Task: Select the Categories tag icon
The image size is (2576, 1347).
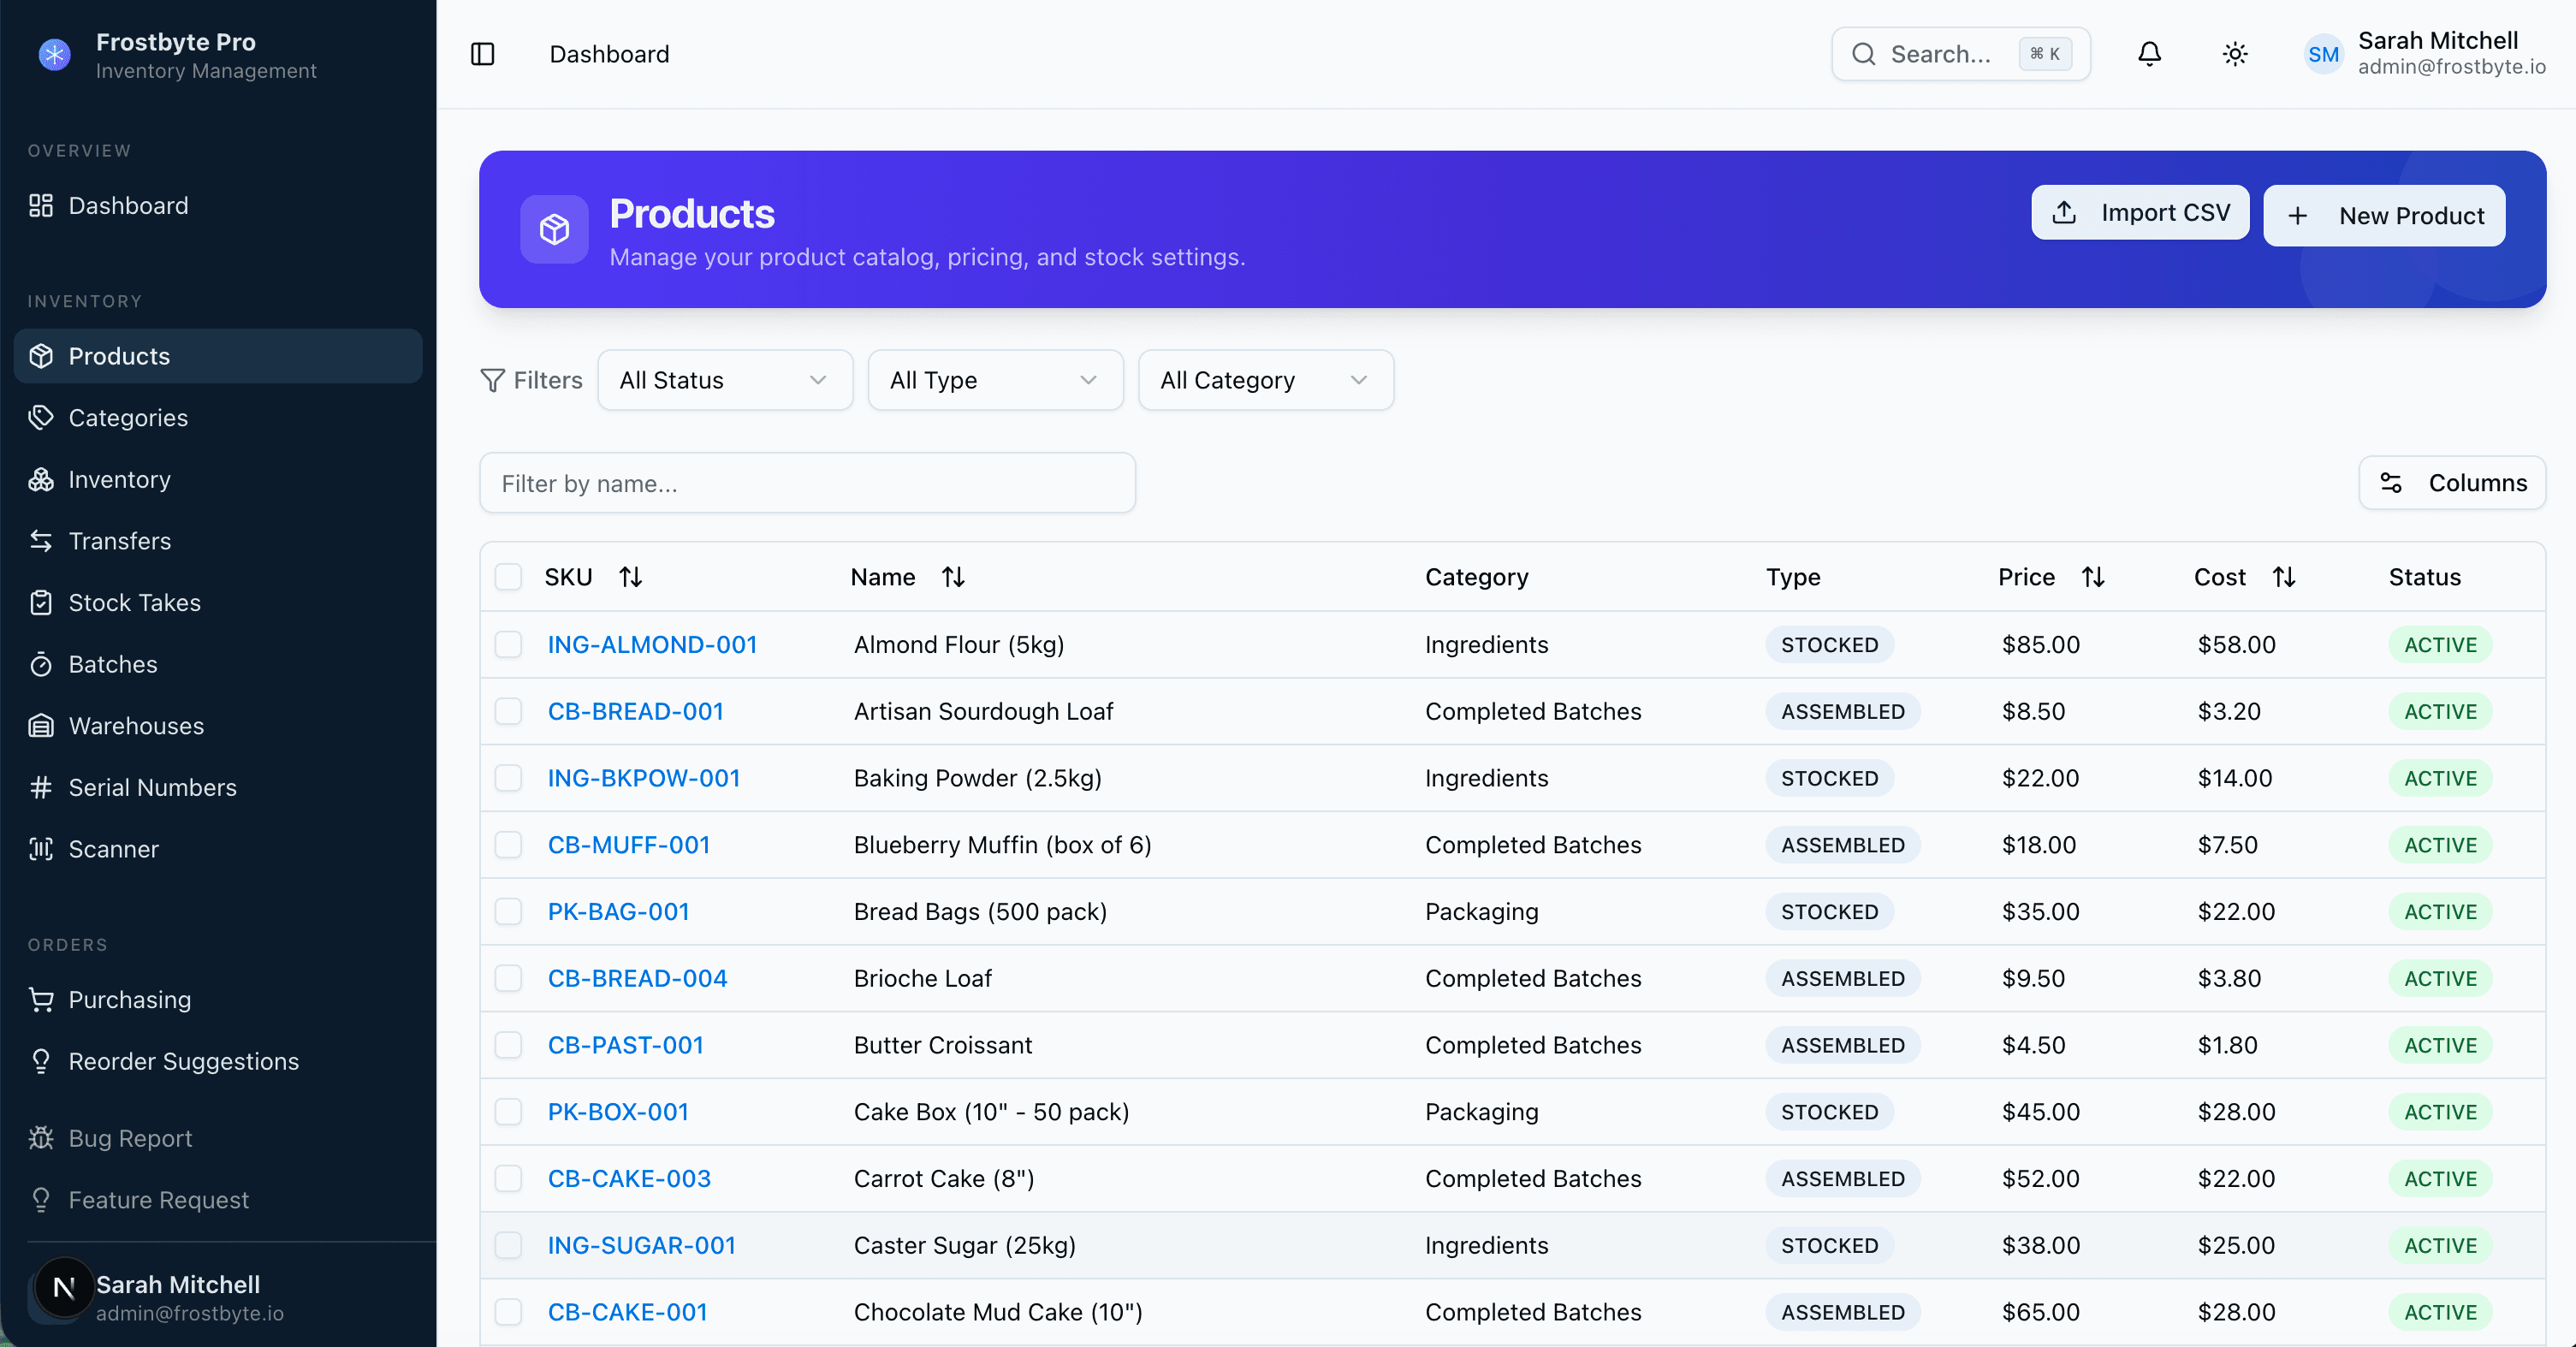Action: click(41, 418)
